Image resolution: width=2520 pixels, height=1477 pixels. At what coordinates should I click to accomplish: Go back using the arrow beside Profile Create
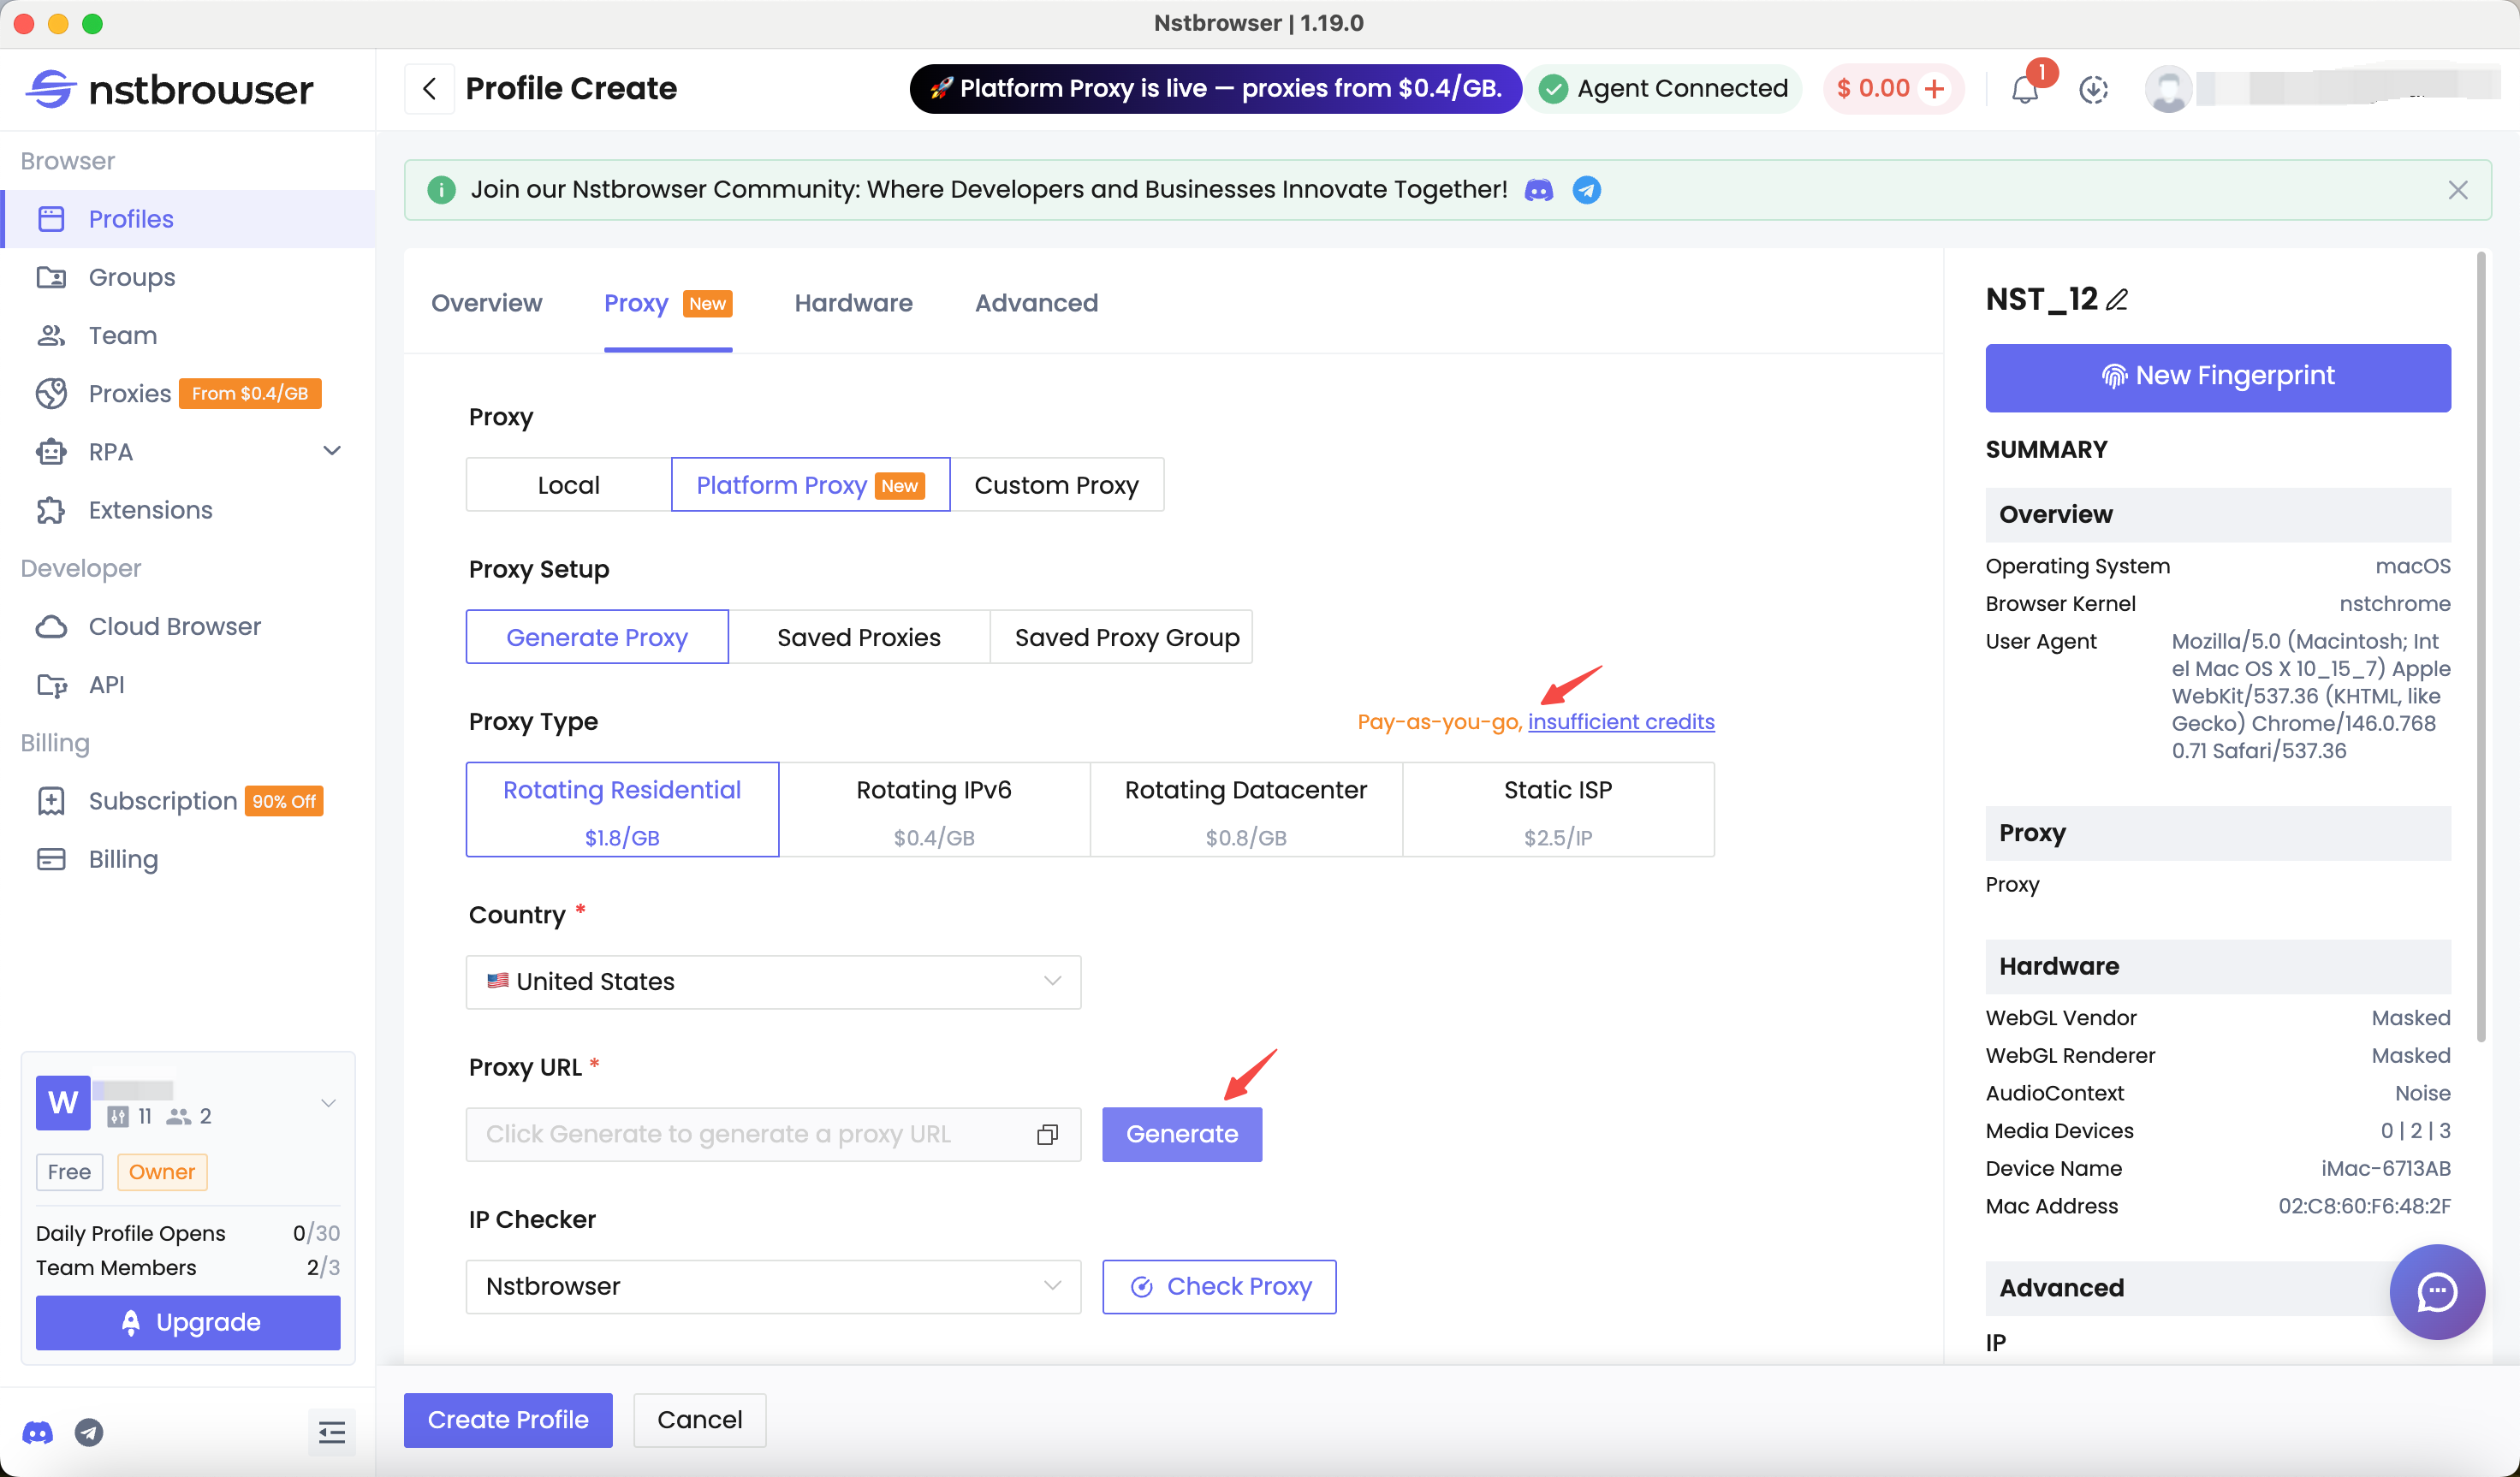pos(430,89)
